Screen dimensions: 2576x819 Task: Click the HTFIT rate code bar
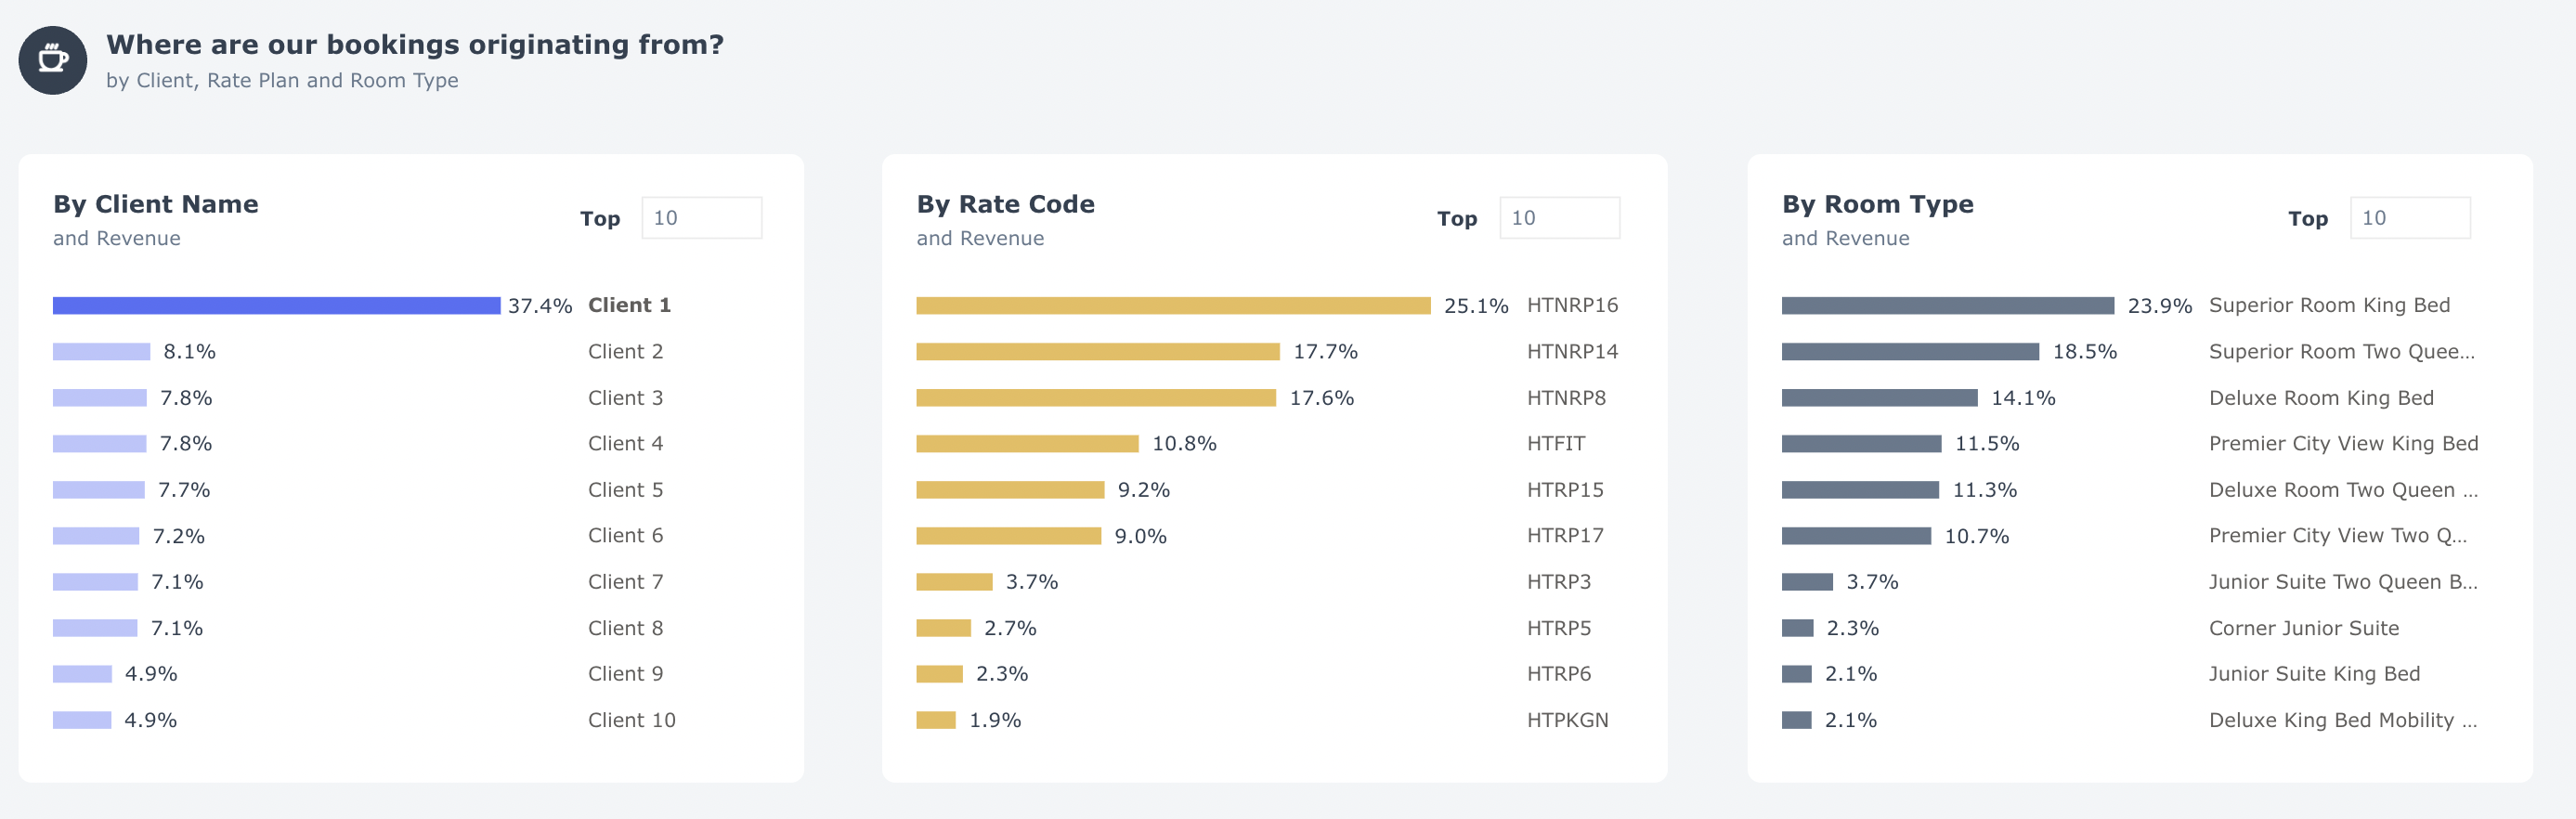click(x=1026, y=444)
